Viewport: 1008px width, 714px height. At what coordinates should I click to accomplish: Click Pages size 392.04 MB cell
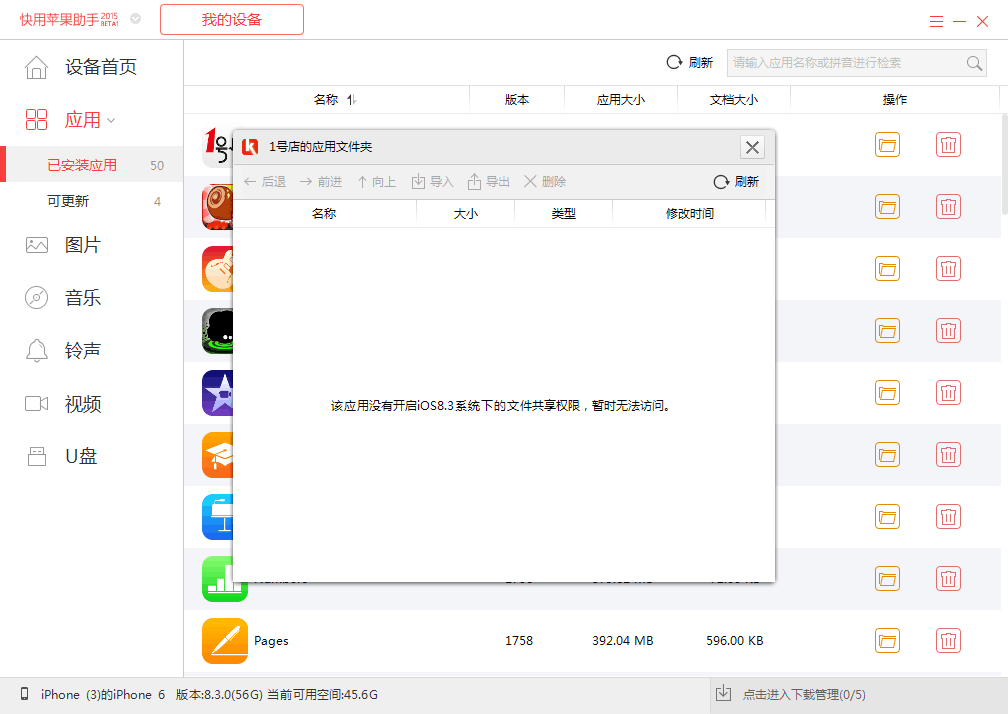coord(622,641)
